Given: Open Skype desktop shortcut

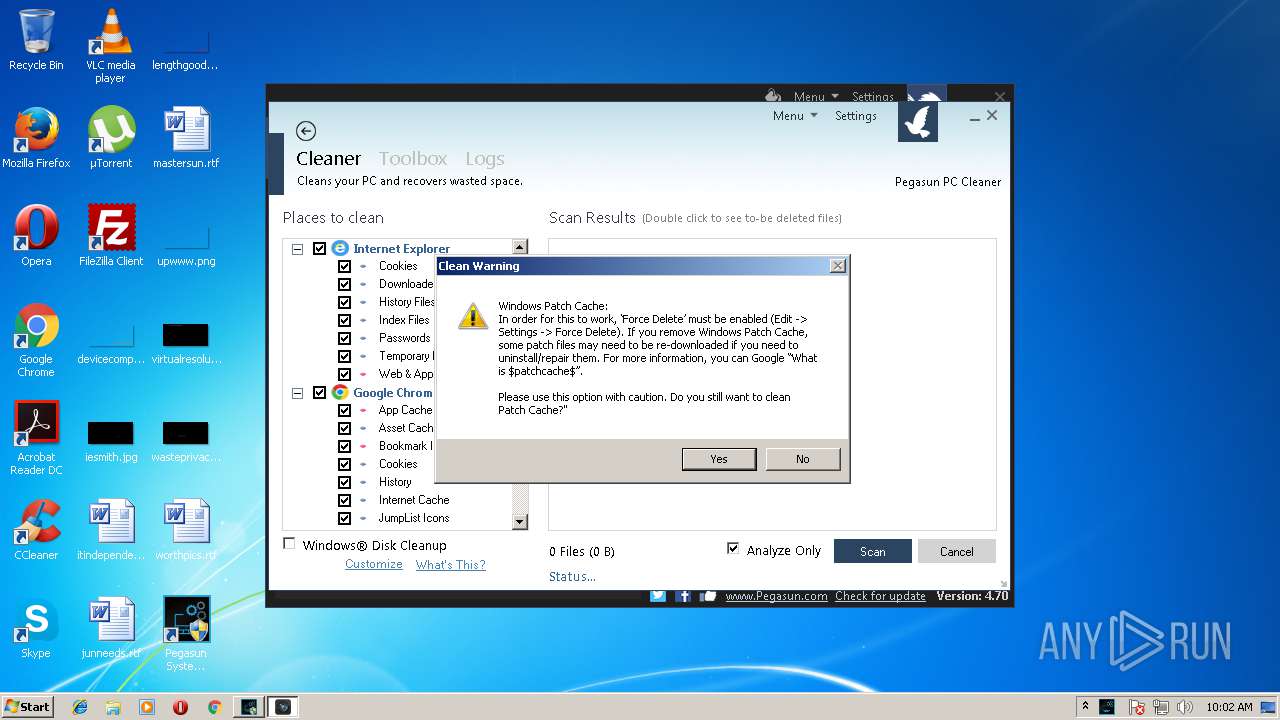Looking at the screenshot, I should point(36,628).
